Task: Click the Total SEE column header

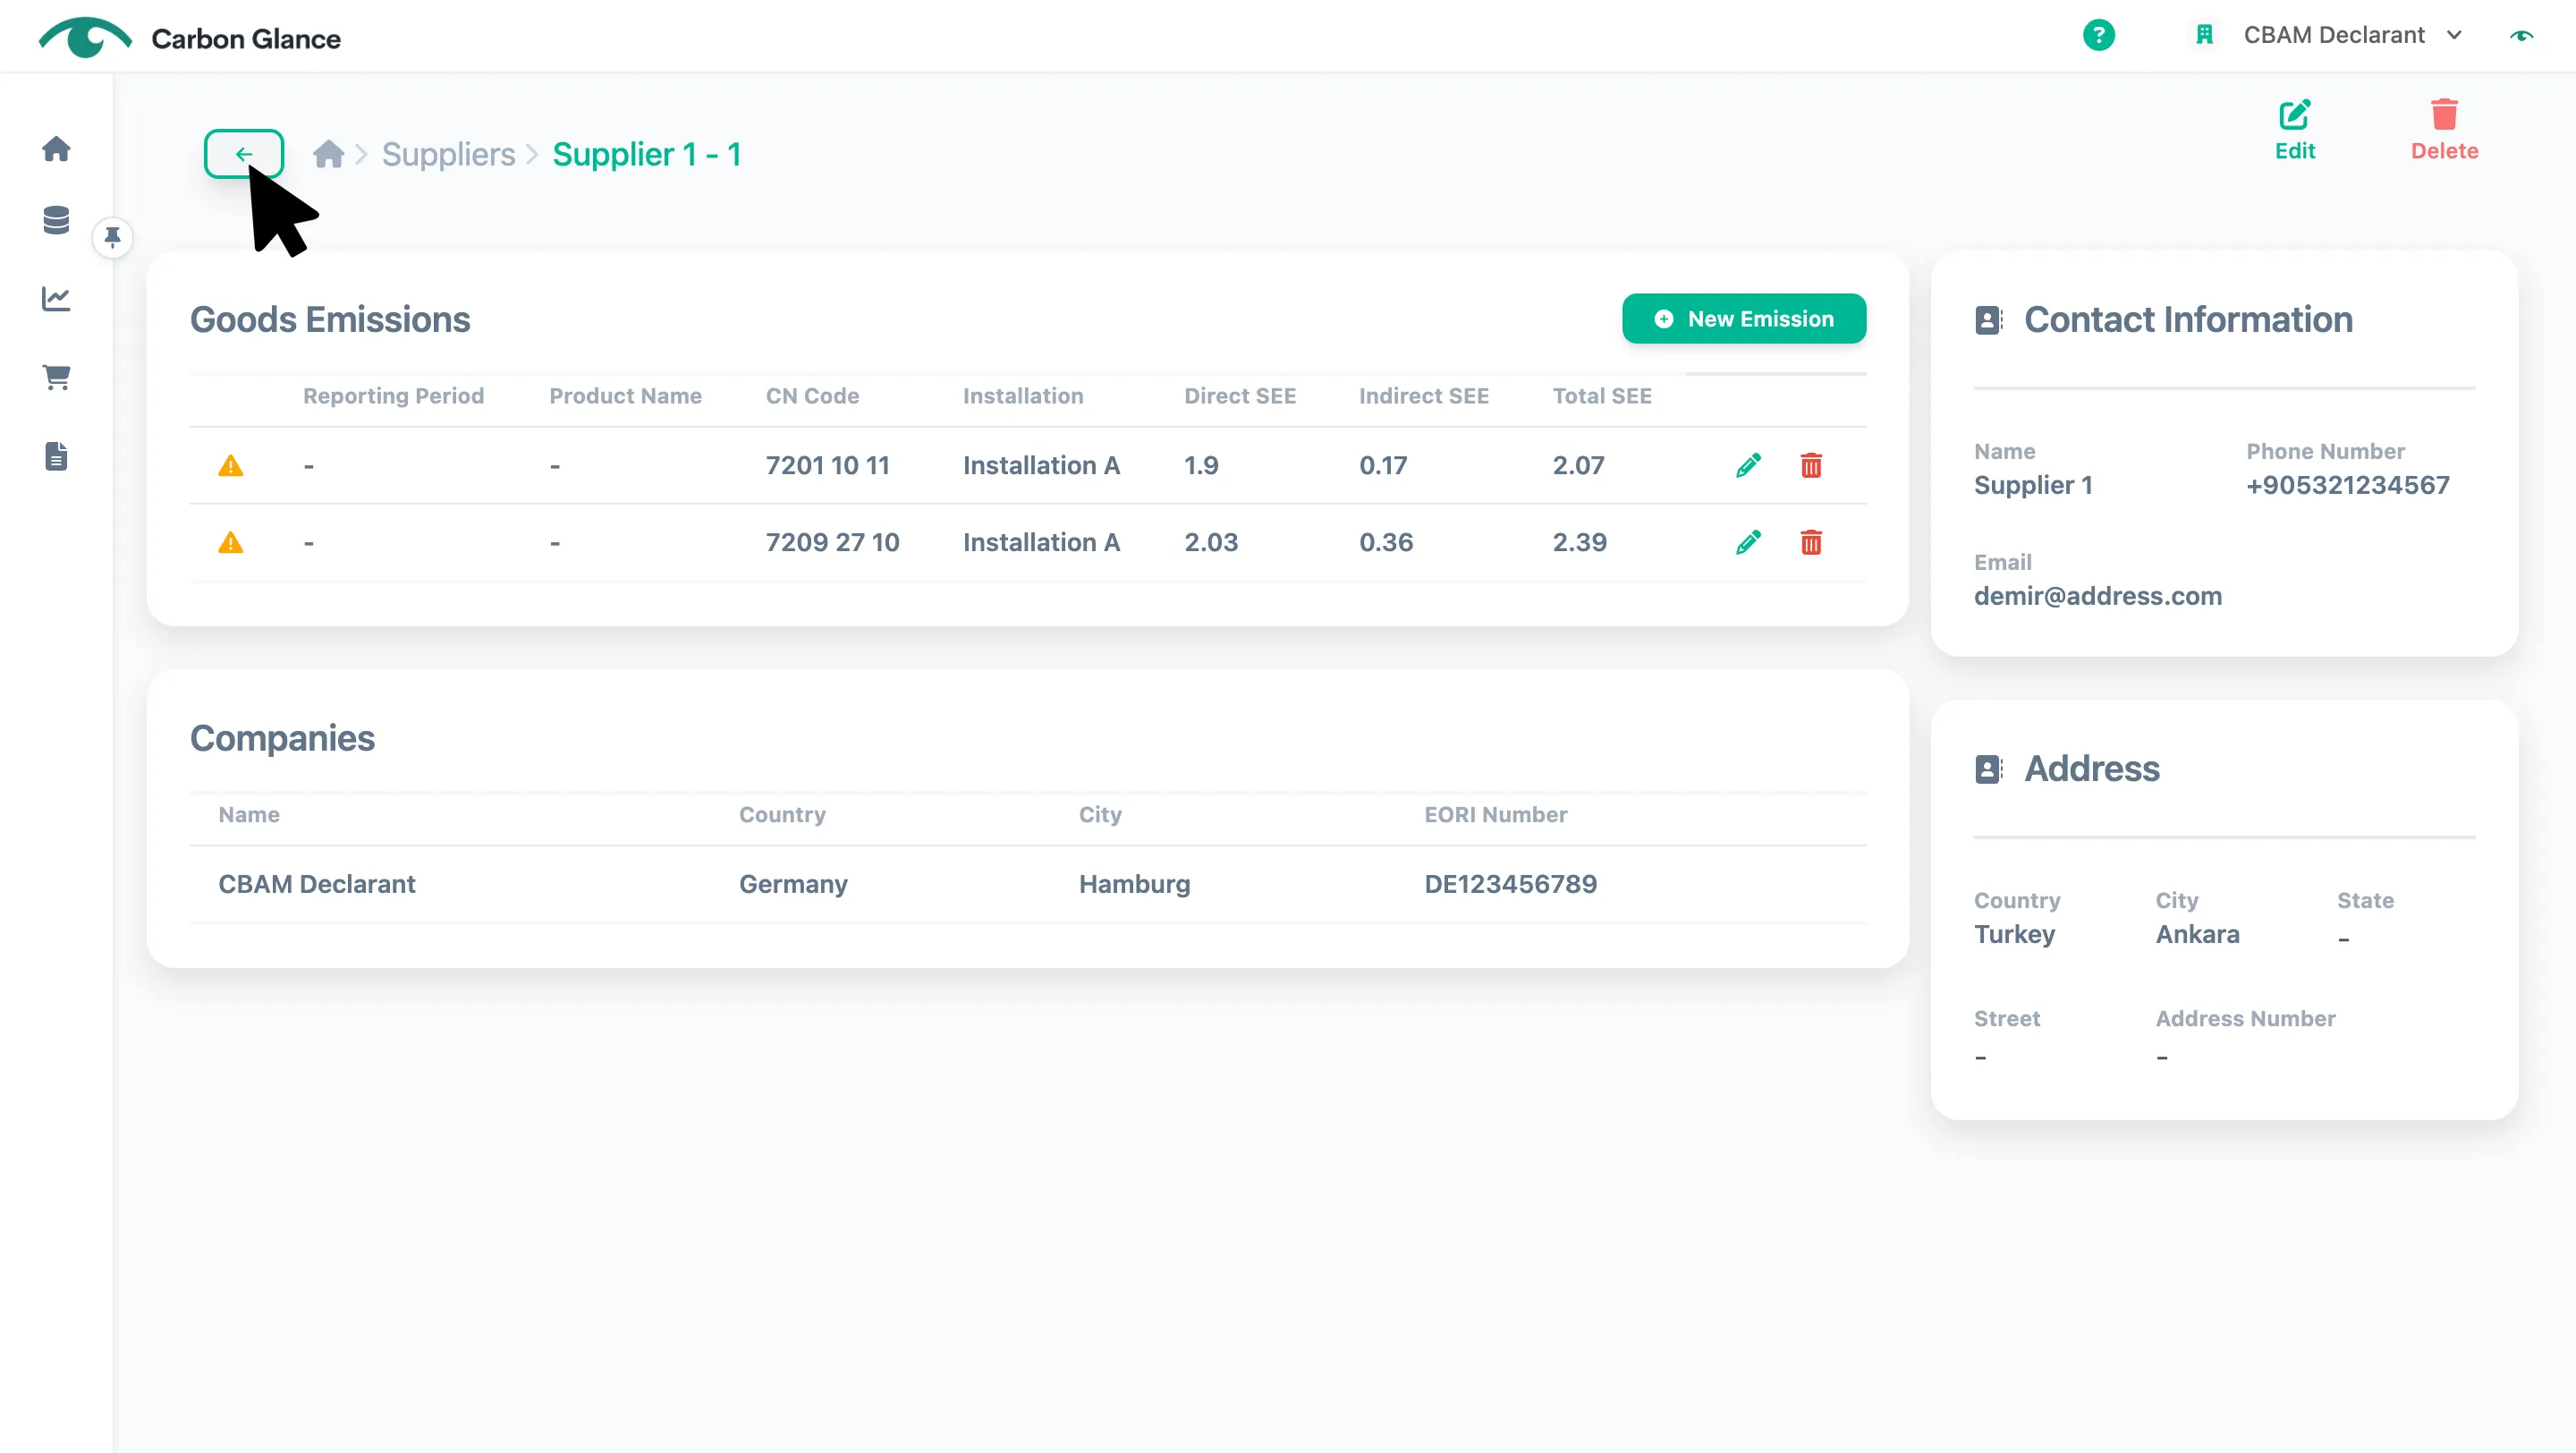Action: tap(1602, 396)
